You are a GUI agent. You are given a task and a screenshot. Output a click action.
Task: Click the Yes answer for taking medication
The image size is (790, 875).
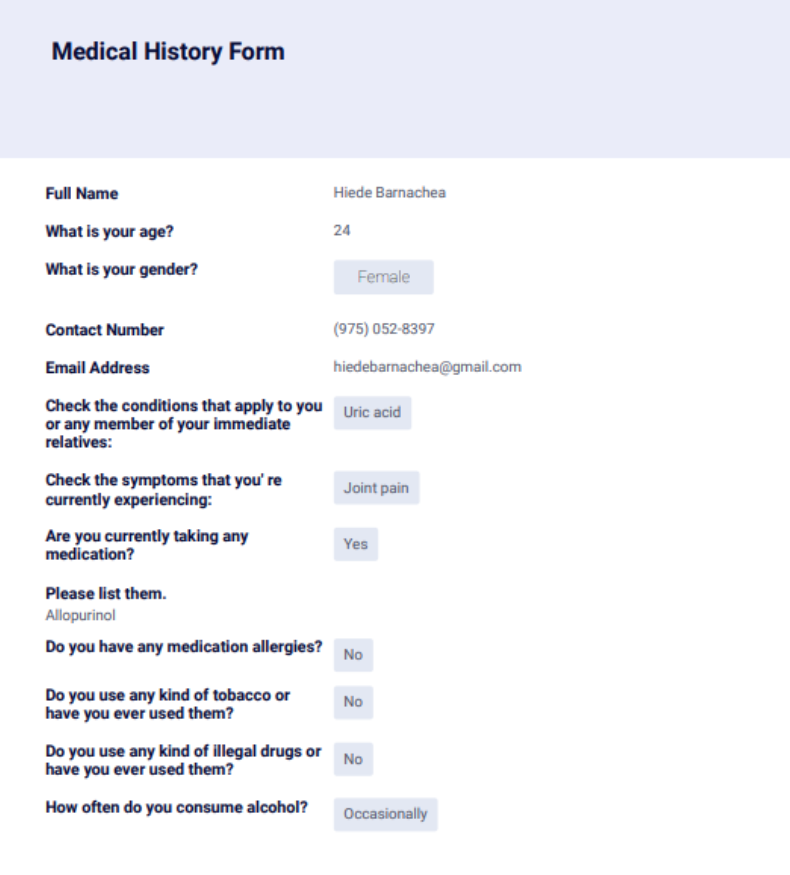[x=355, y=544]
